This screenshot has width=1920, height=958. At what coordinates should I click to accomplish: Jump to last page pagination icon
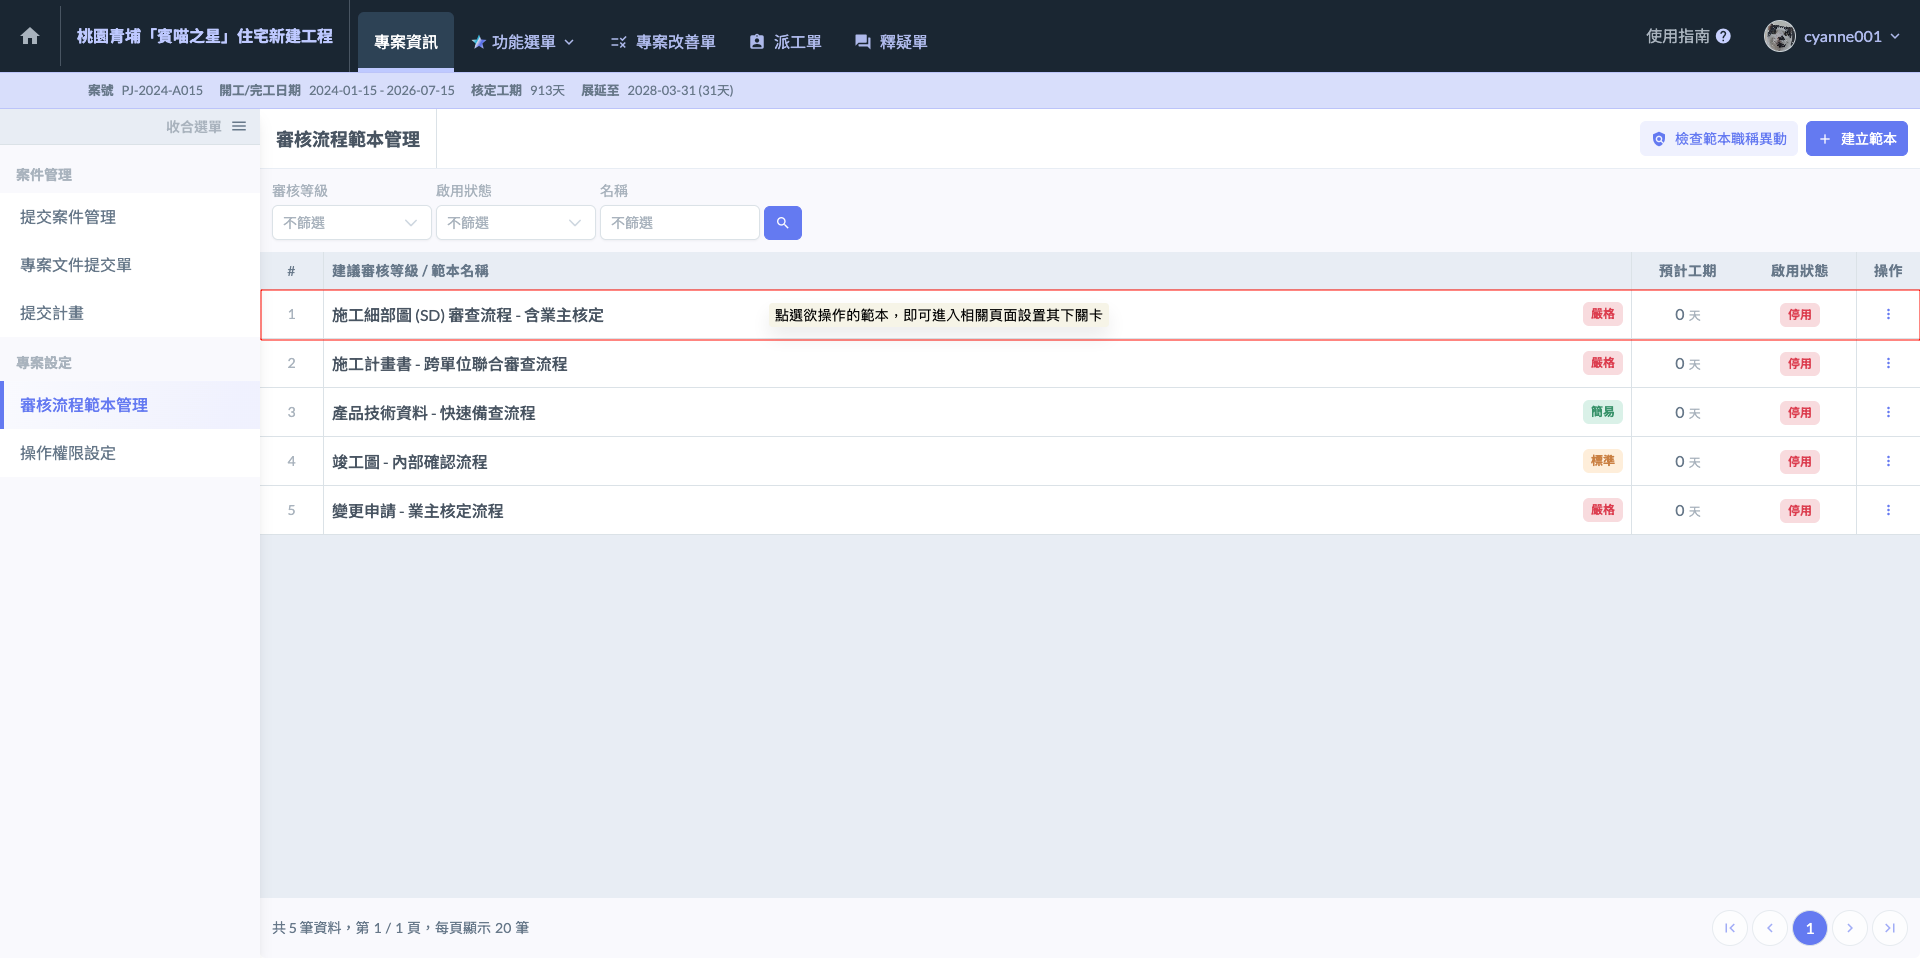click(1890, 928)
